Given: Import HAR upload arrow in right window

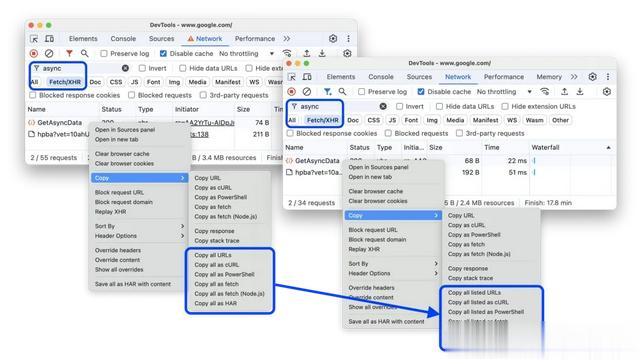Looking at the screenshot, I should pos(564,92).
